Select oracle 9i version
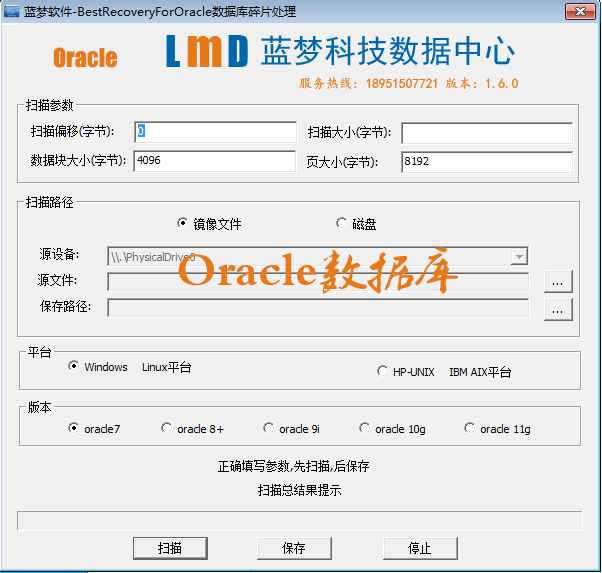602x573 pixels. (269, 428)
